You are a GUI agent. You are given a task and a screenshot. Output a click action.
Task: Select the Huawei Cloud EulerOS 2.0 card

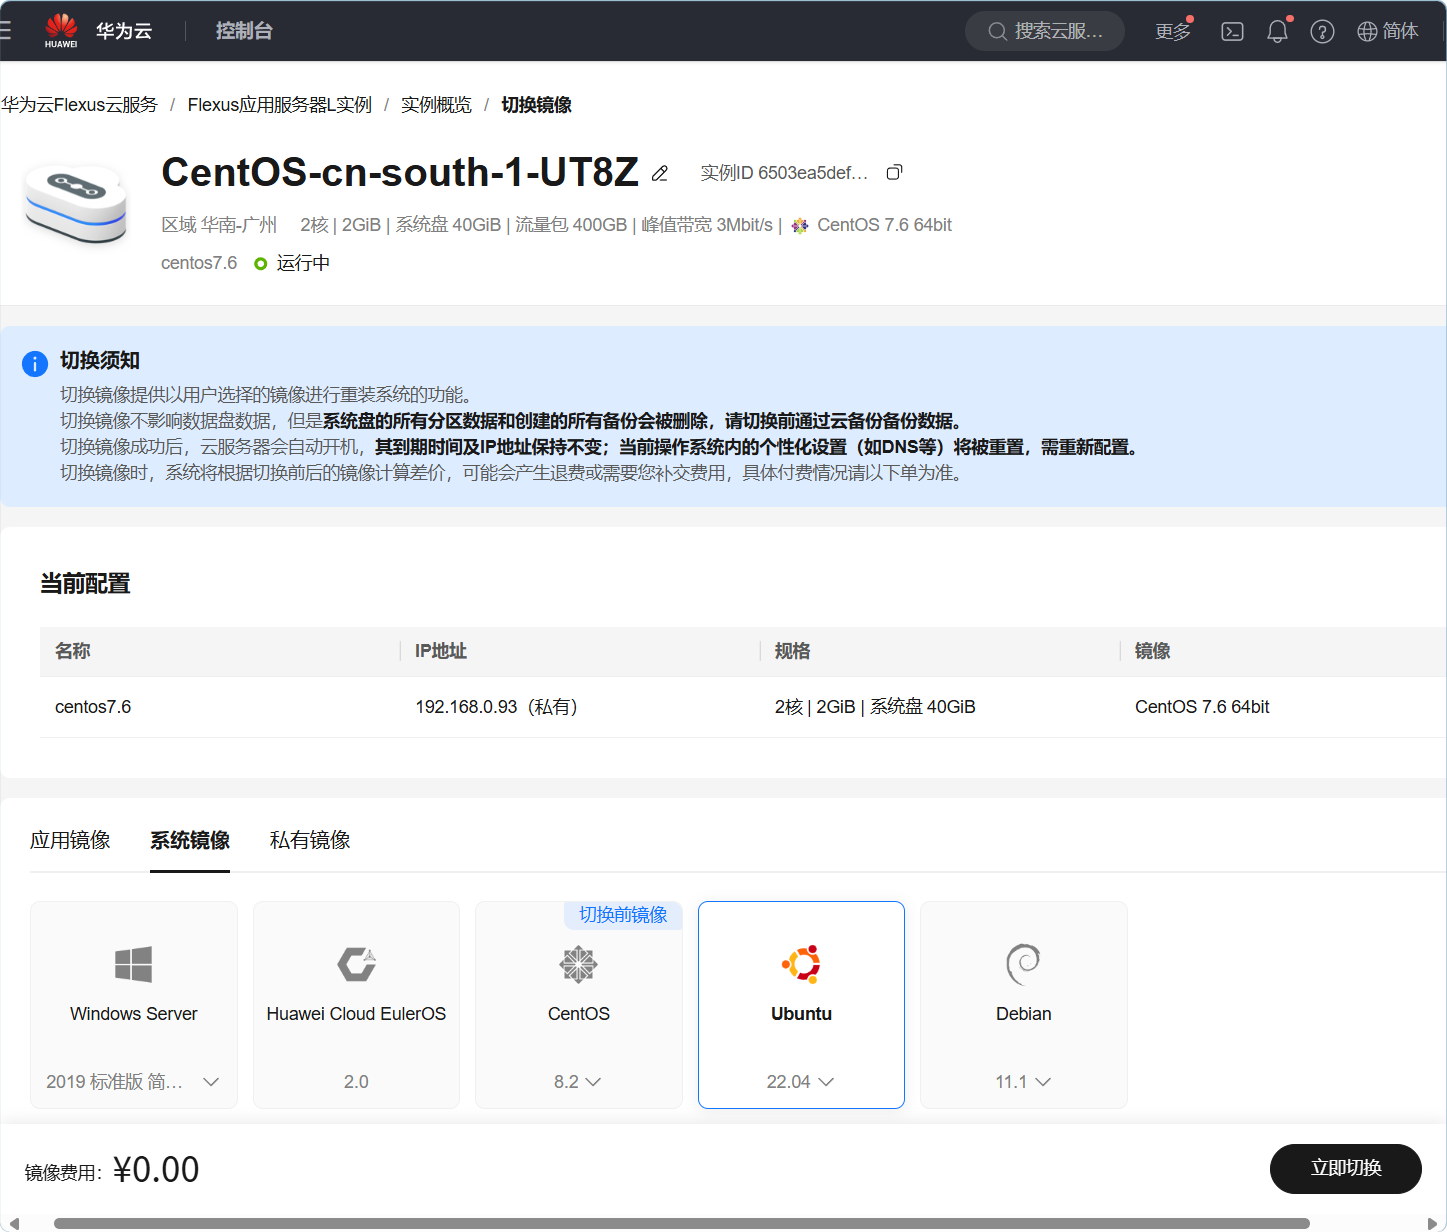(356, 1005)
